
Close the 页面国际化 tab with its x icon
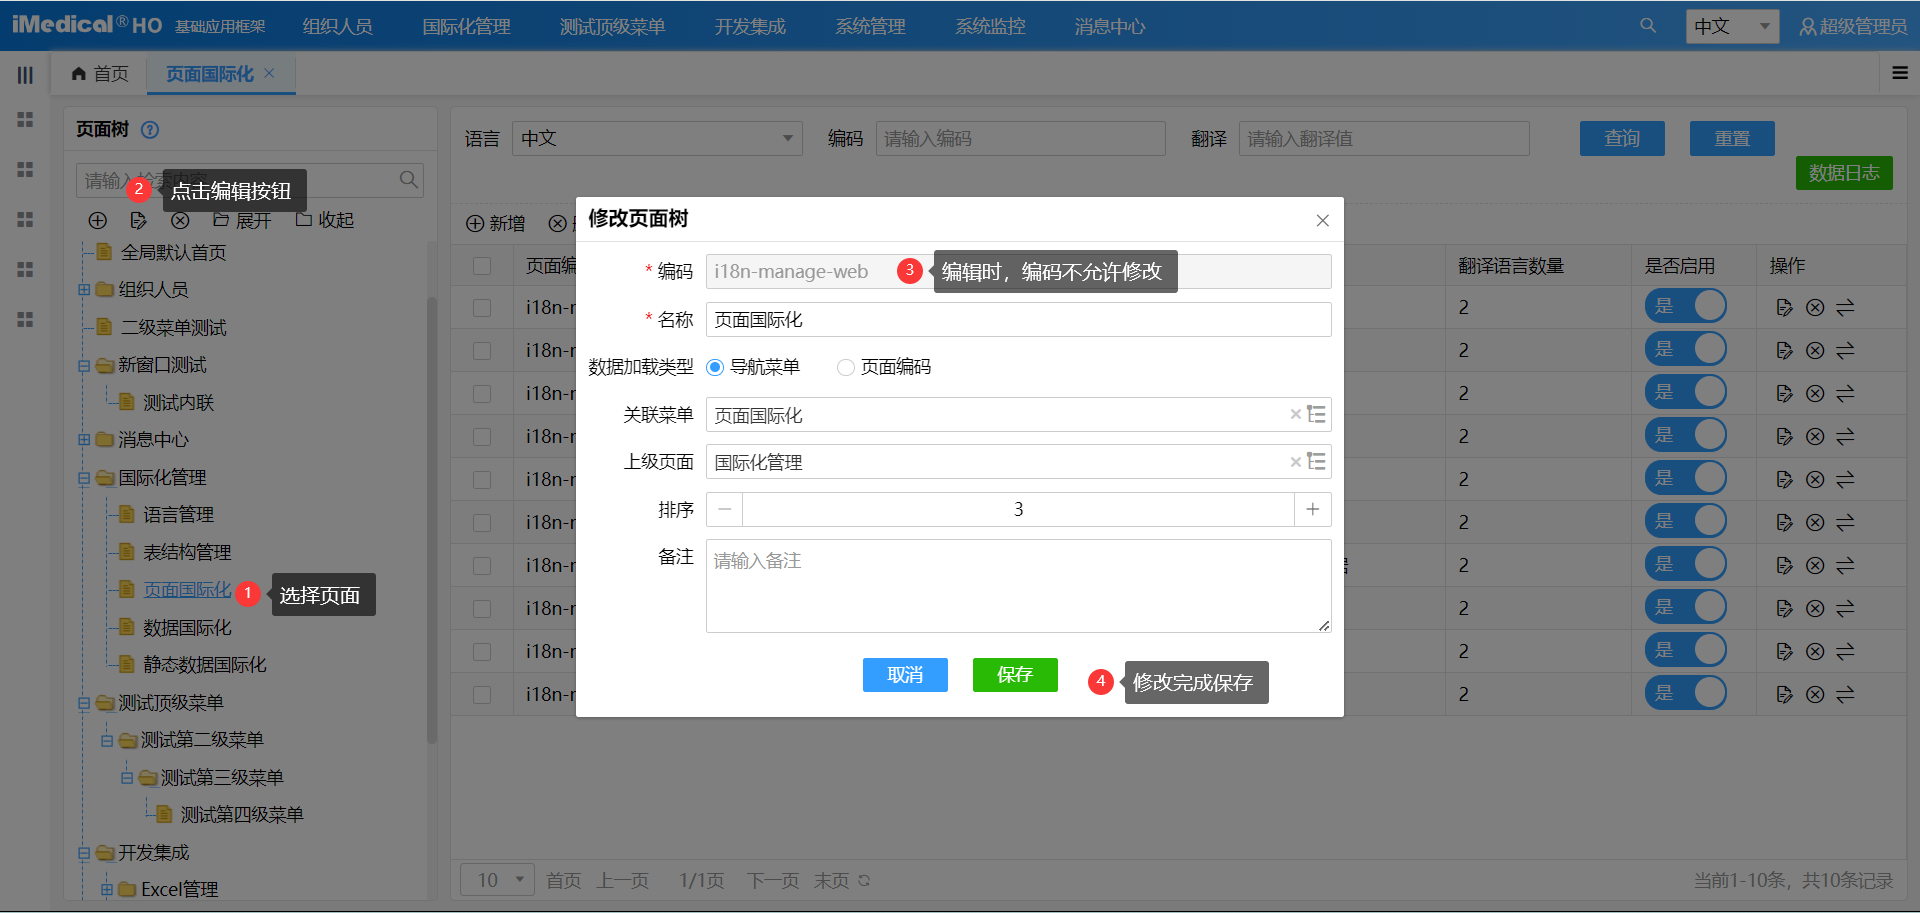[269, 73]
